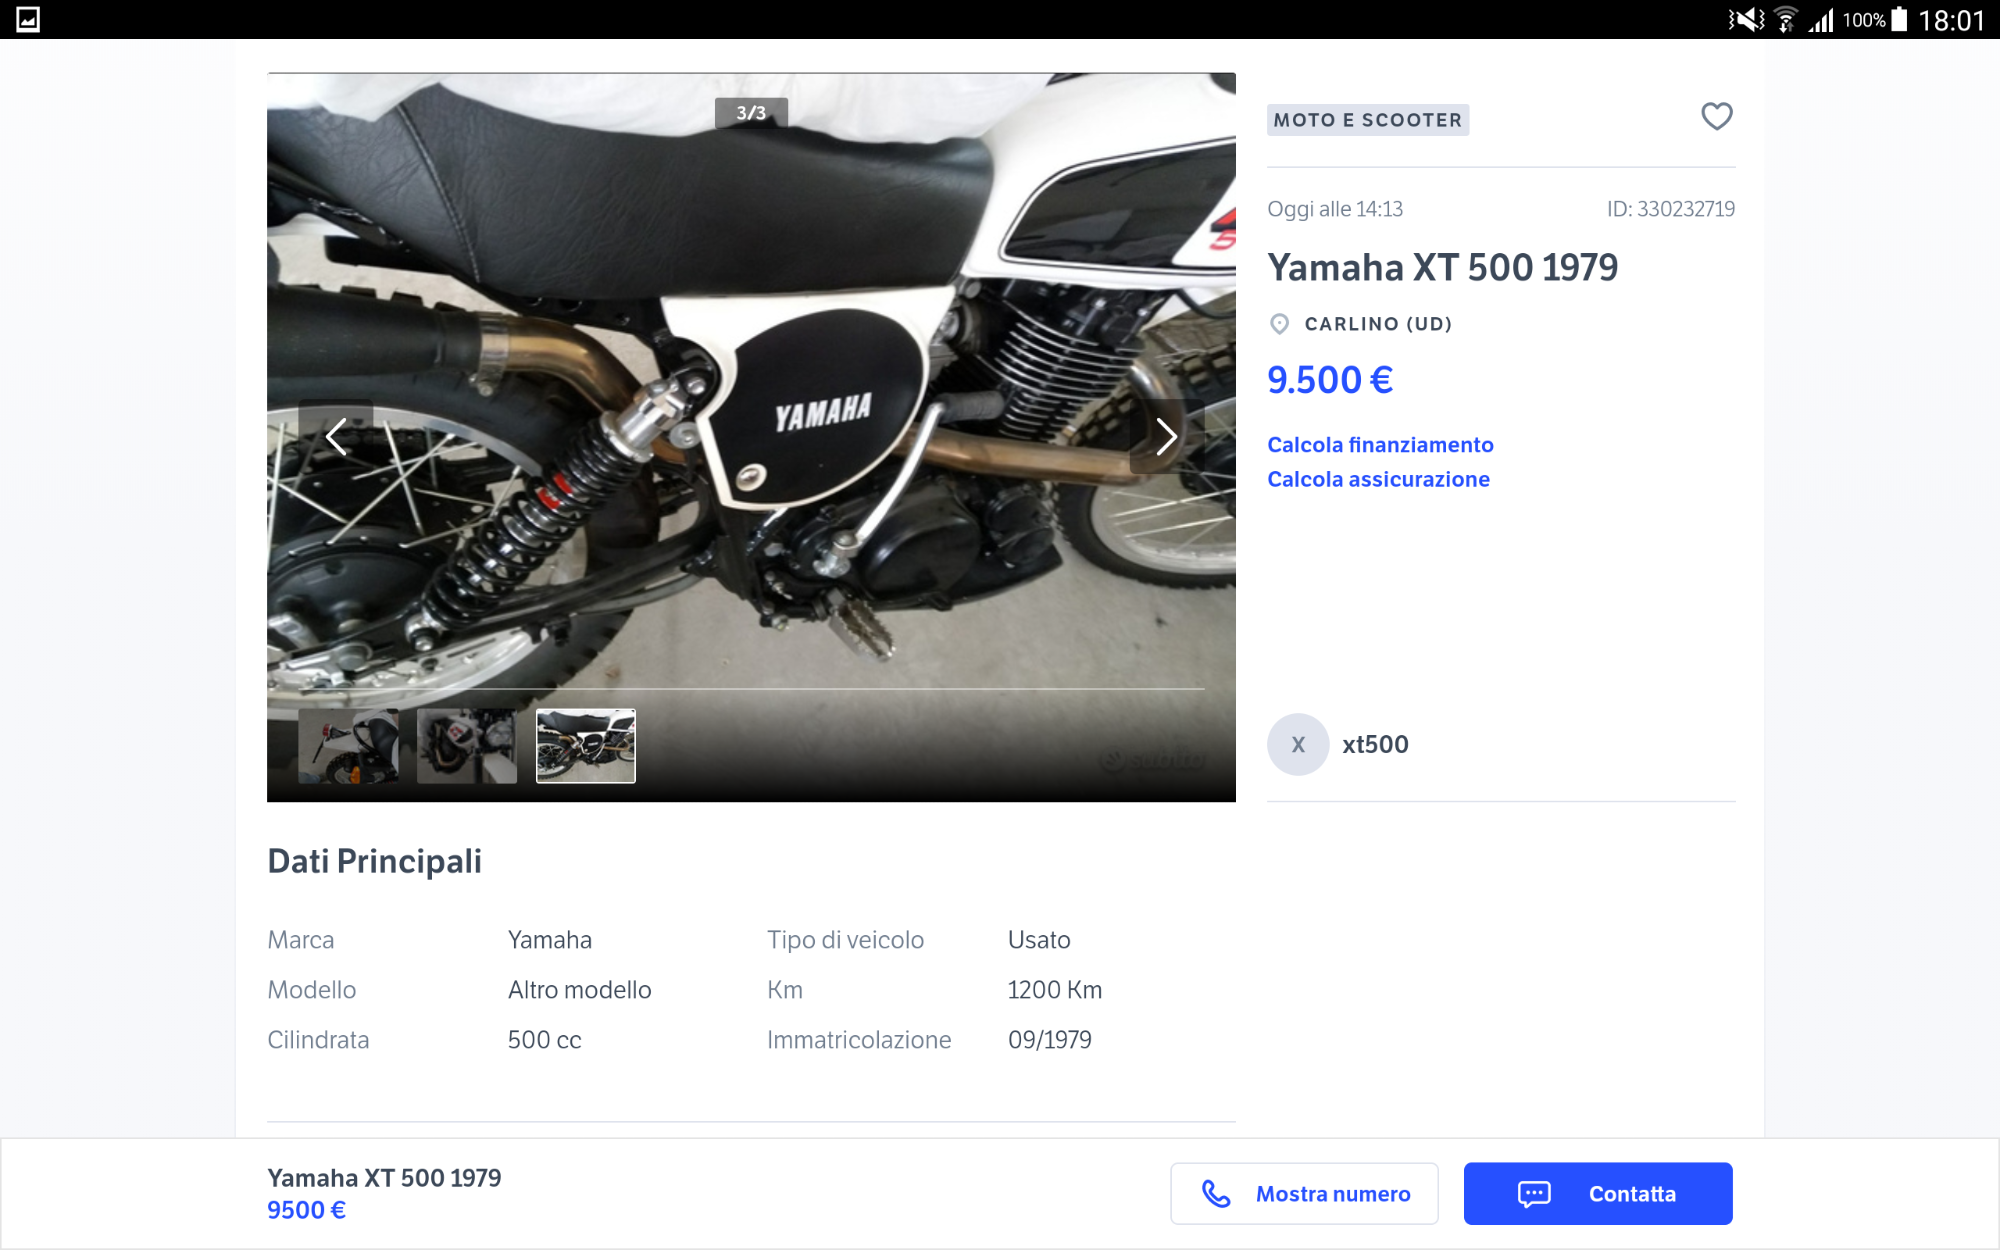Image resolution: width=2000 pixels, height=1250 pixels.
Task: Open the first photo thumbnail
Action: 348,746
